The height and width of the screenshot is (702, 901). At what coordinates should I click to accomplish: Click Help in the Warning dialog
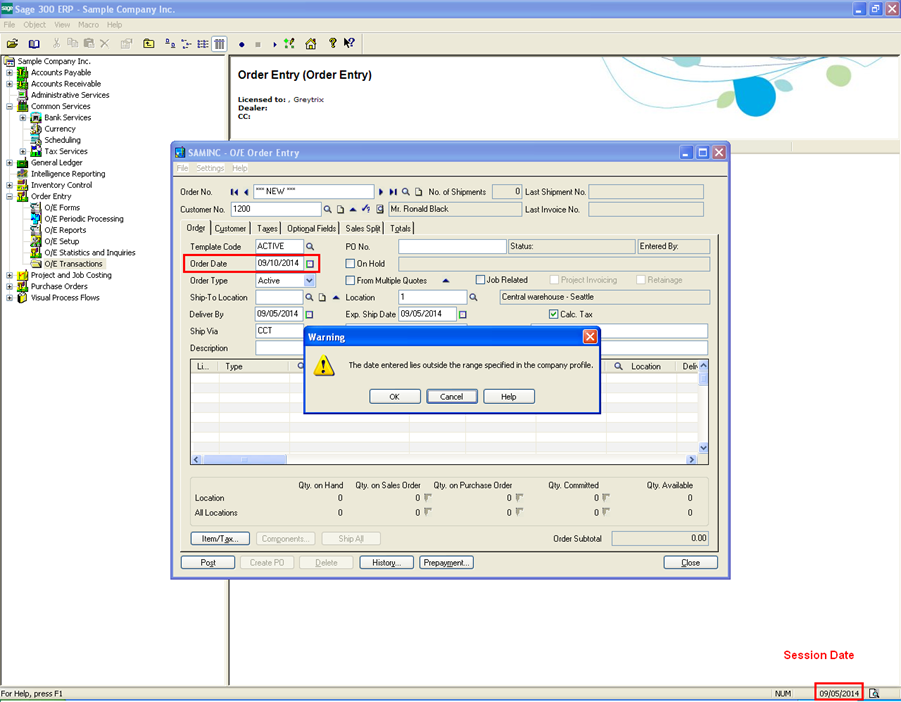pyautogui.click(x=509, y=396)
